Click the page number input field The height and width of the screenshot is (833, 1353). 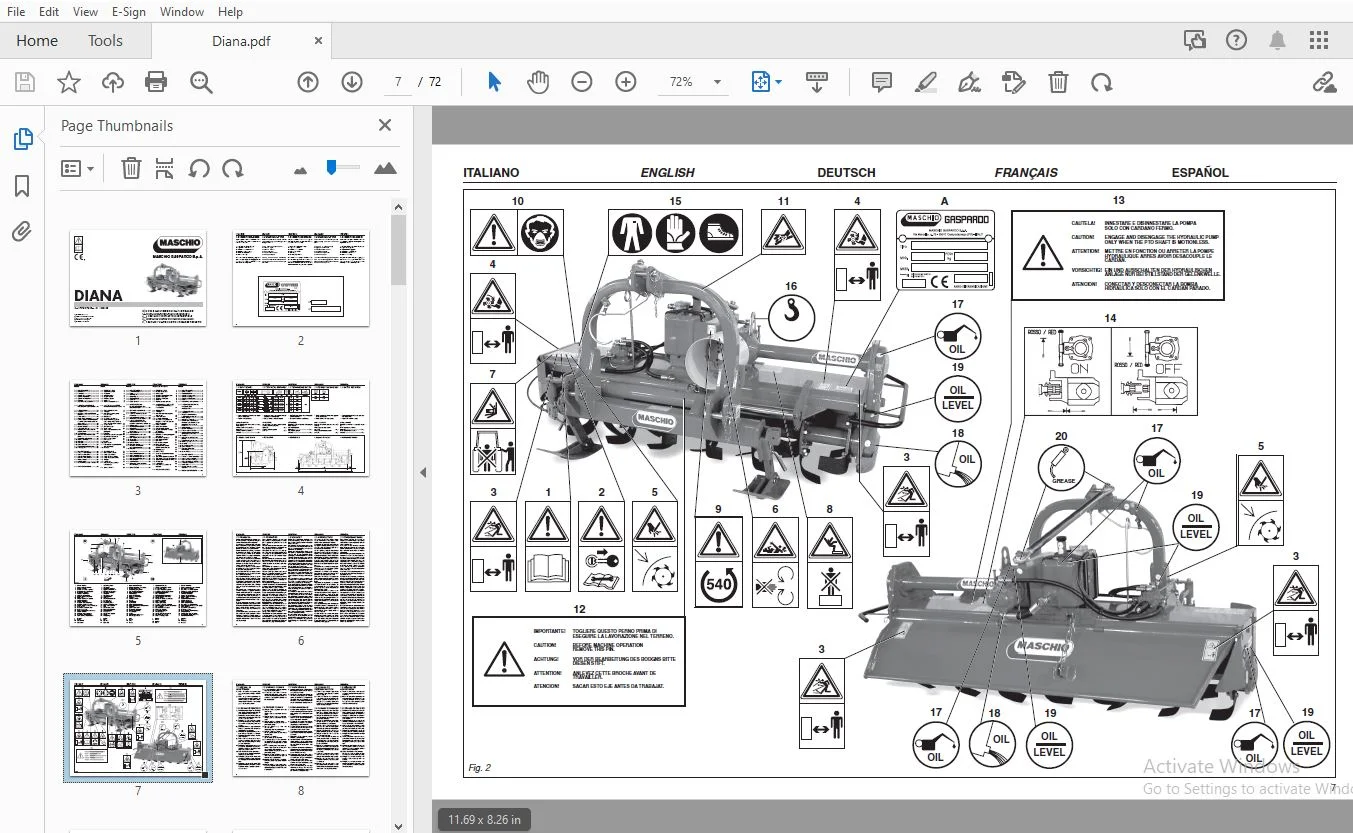pos(398,82)
